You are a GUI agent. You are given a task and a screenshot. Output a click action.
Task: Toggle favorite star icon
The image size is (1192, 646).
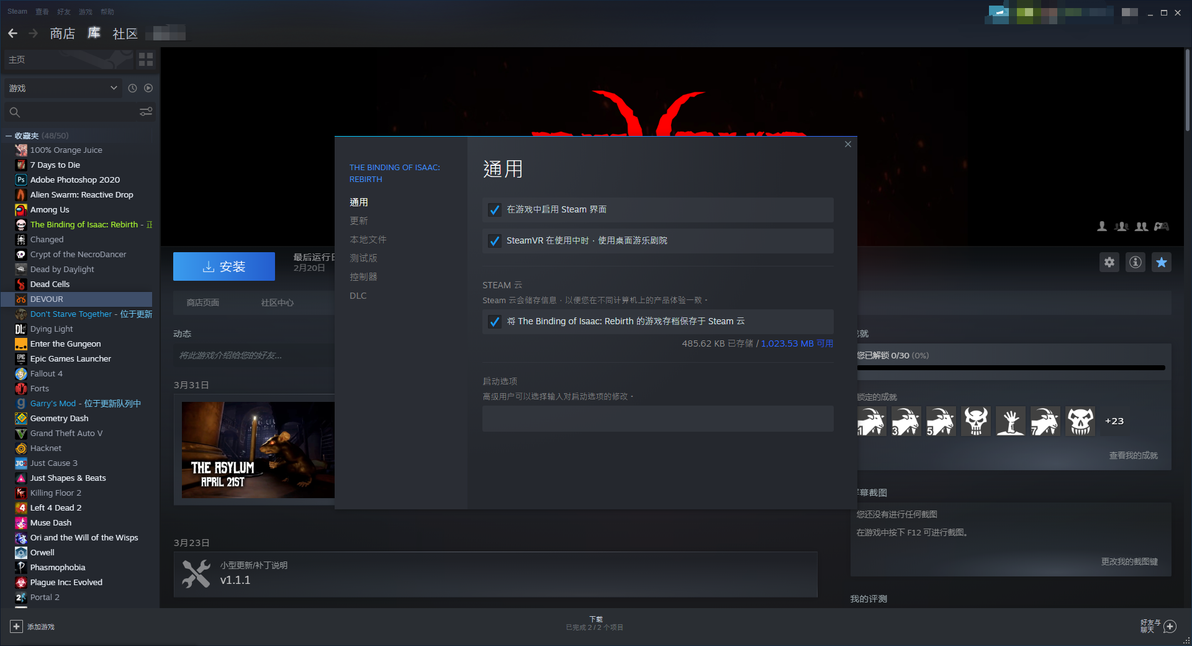coord(1161,262)
